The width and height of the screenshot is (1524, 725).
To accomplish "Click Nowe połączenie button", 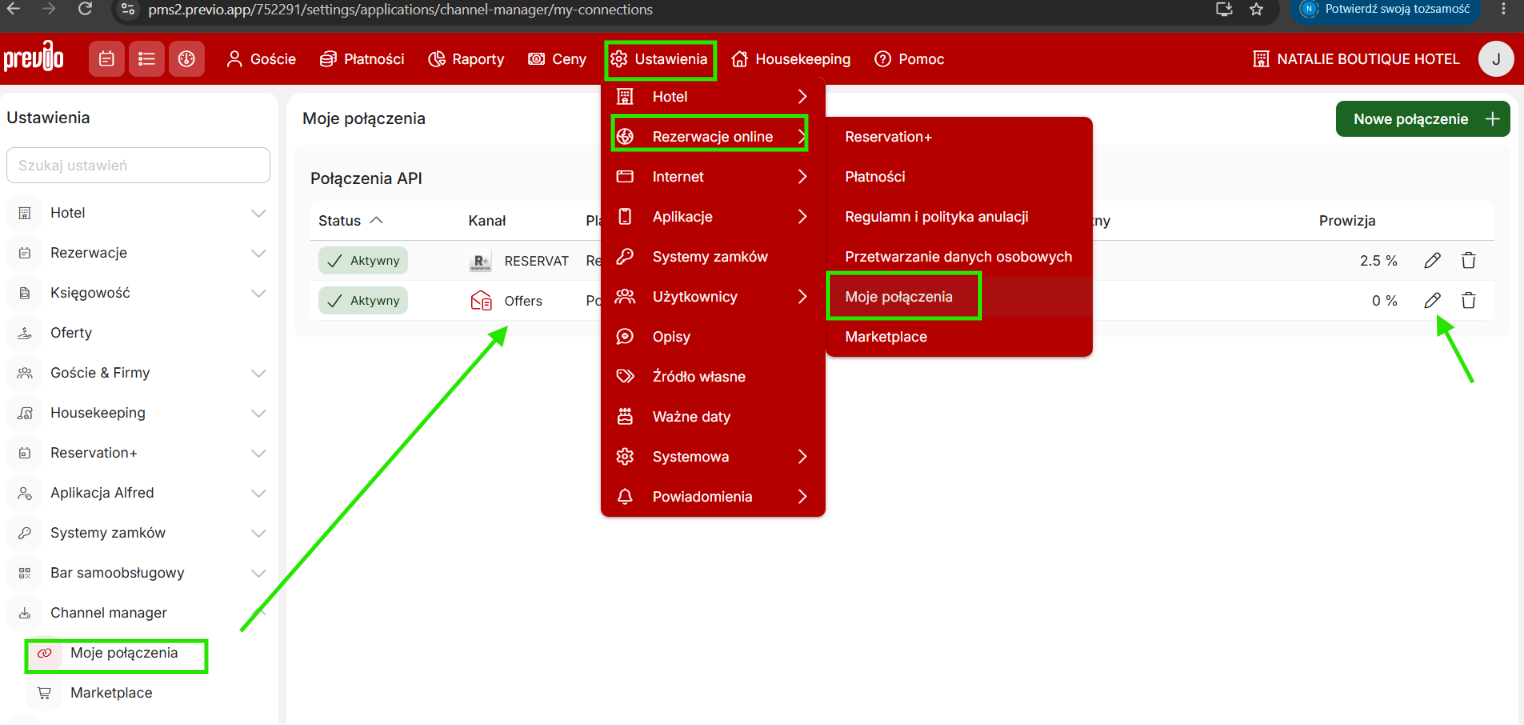I will (1423, 119).
